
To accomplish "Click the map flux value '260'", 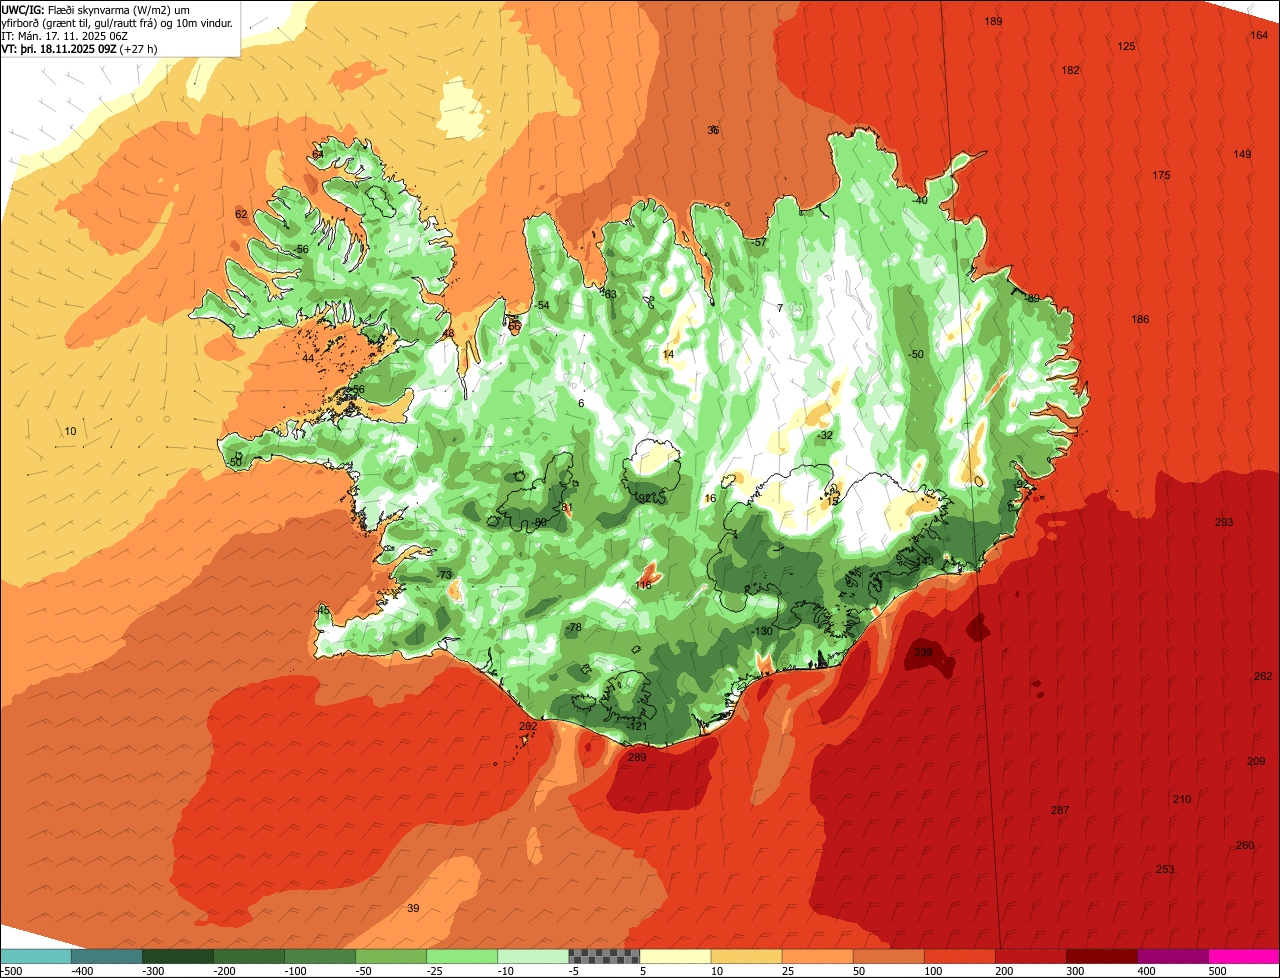I will tap(1245, 845).
